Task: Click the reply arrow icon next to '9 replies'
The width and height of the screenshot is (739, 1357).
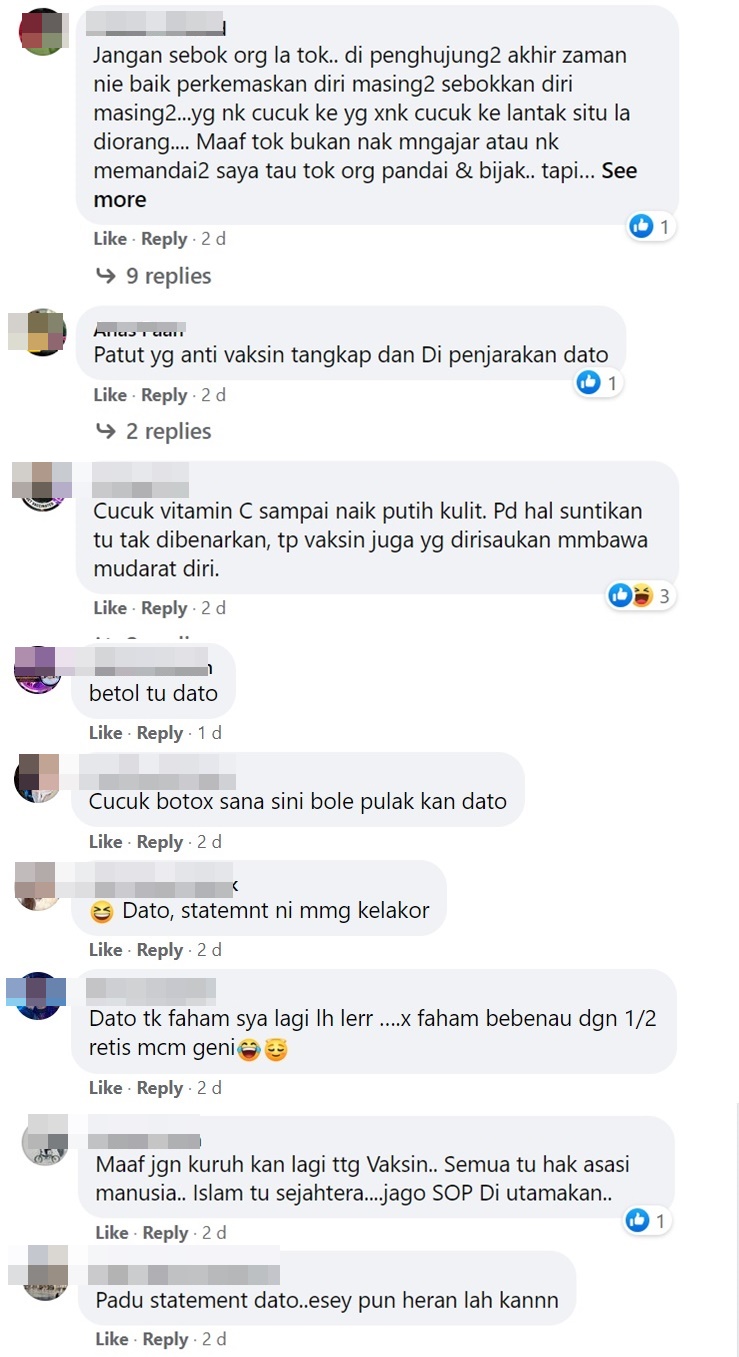Action: coord(106,276)
